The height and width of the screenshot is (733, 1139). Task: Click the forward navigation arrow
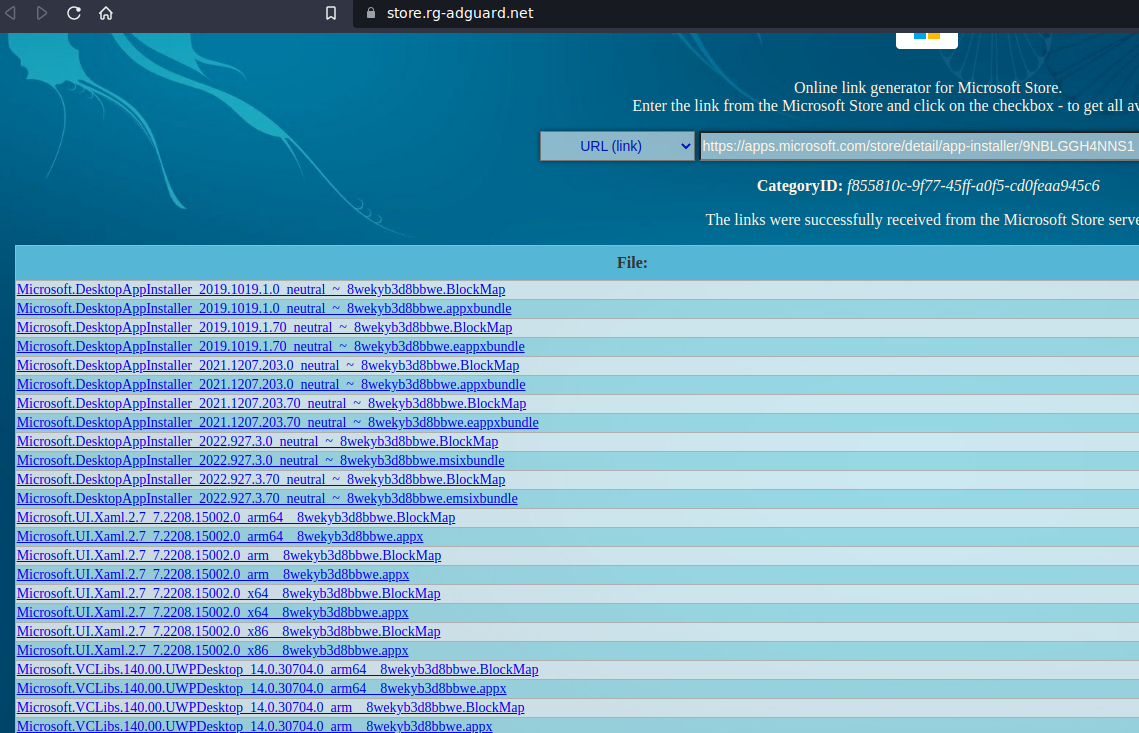coord(41,14)
